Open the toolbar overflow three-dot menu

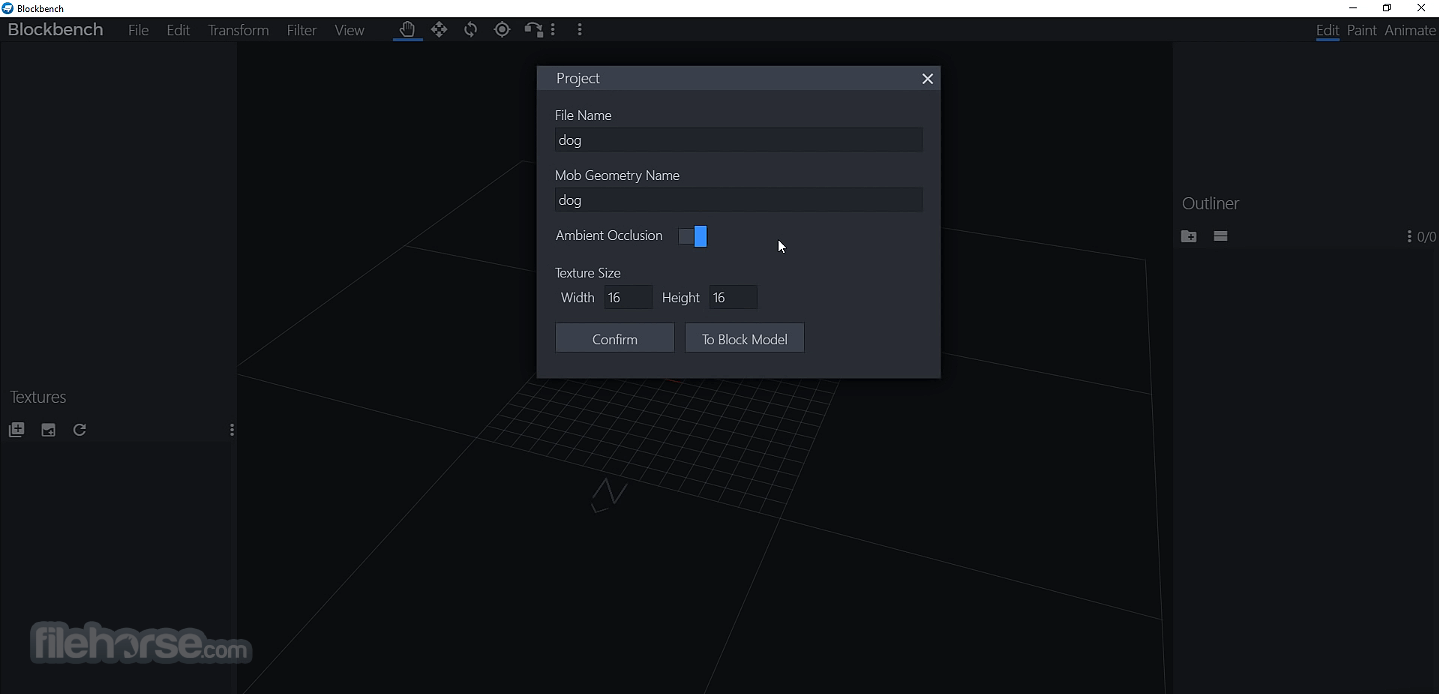tap(580, 30)
